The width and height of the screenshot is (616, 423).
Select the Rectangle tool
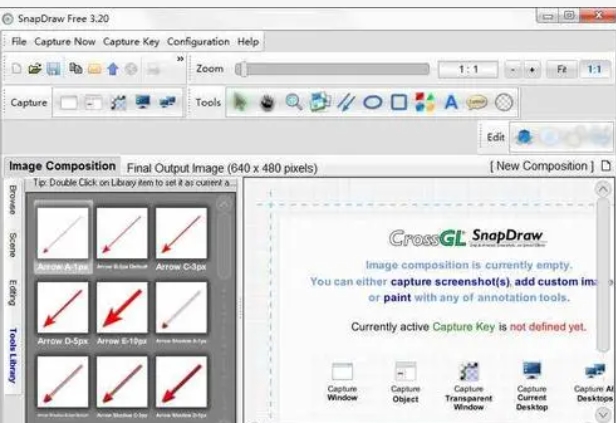pyautogui.click(x=399, y=102)
